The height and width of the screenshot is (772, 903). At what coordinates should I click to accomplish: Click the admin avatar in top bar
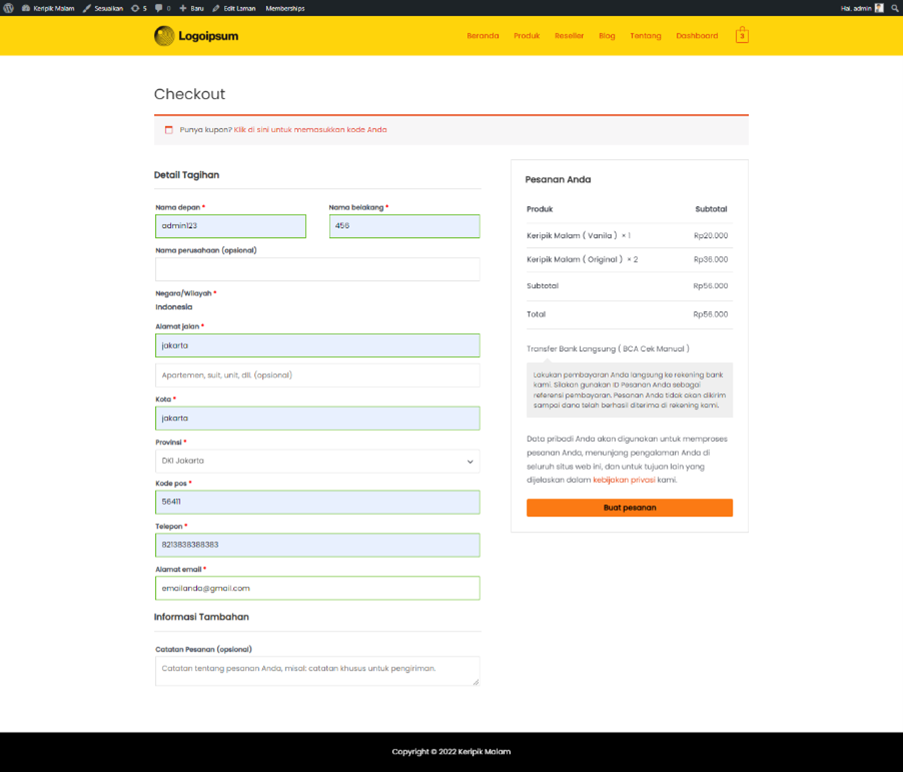(879, 8)
